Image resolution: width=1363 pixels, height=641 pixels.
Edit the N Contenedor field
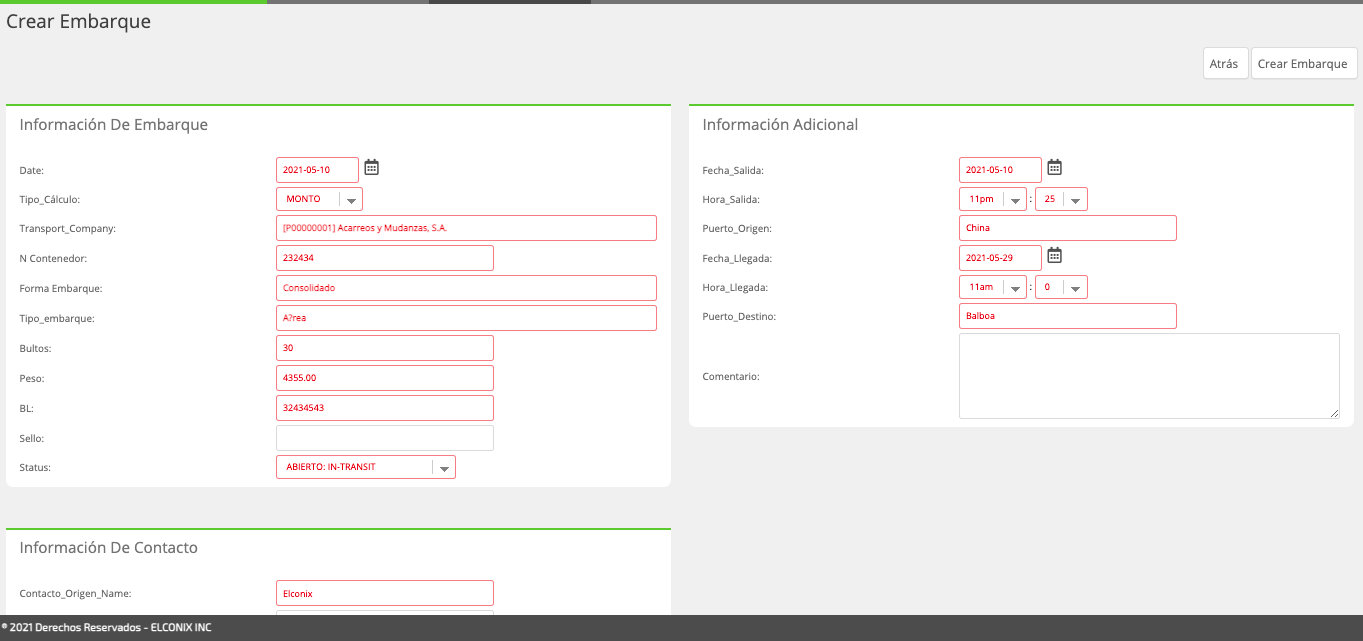385,258
